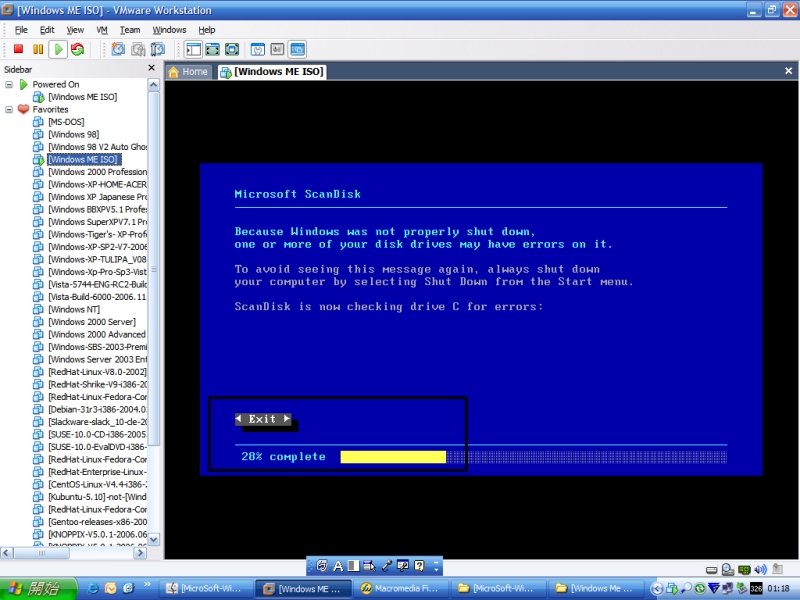Click the network adapter icon in VMware status bar

(x=744, y=569)
